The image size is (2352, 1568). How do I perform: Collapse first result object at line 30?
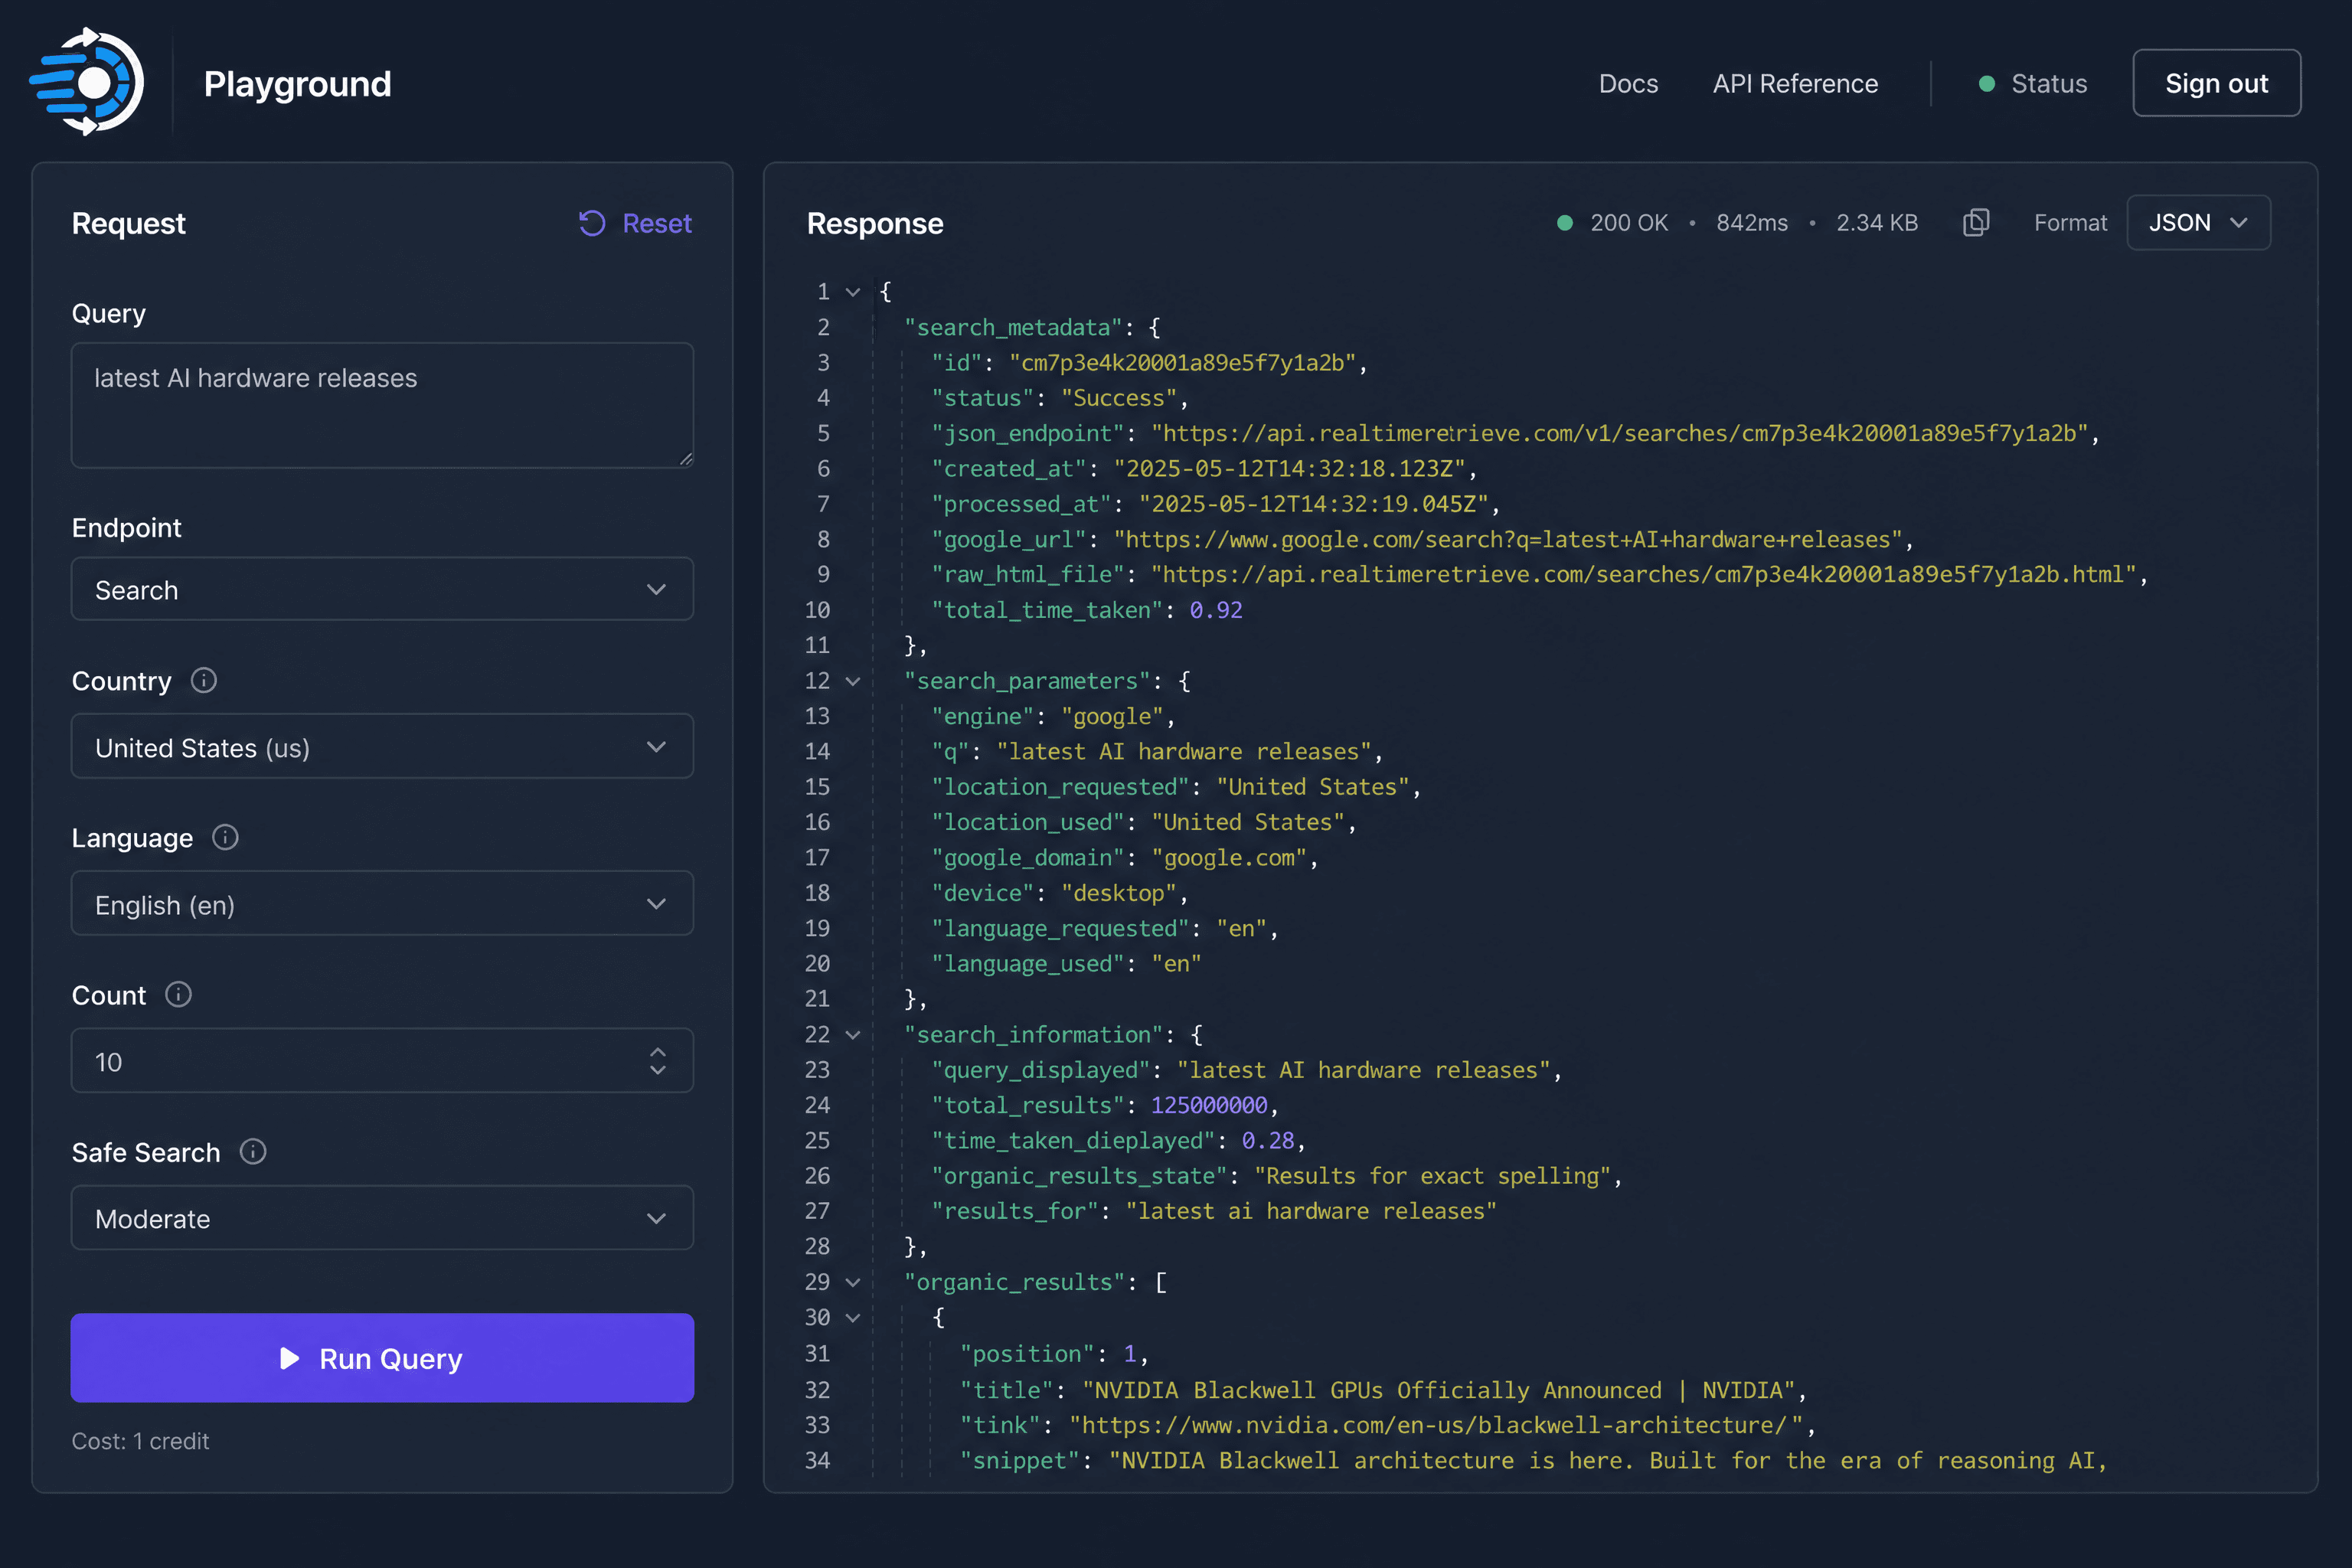853,1318
